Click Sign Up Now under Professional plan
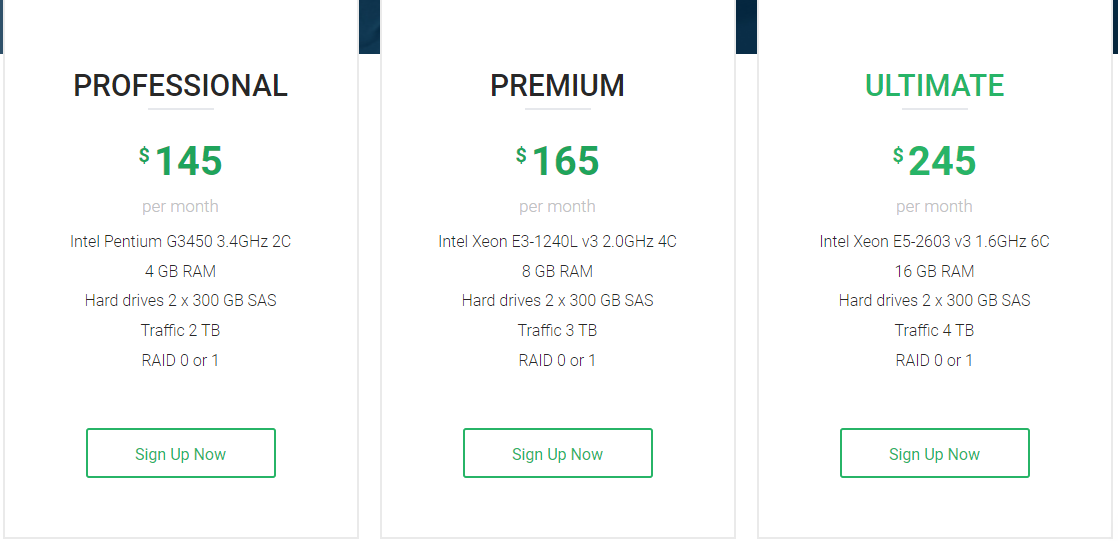 click(x=180, y=454)
